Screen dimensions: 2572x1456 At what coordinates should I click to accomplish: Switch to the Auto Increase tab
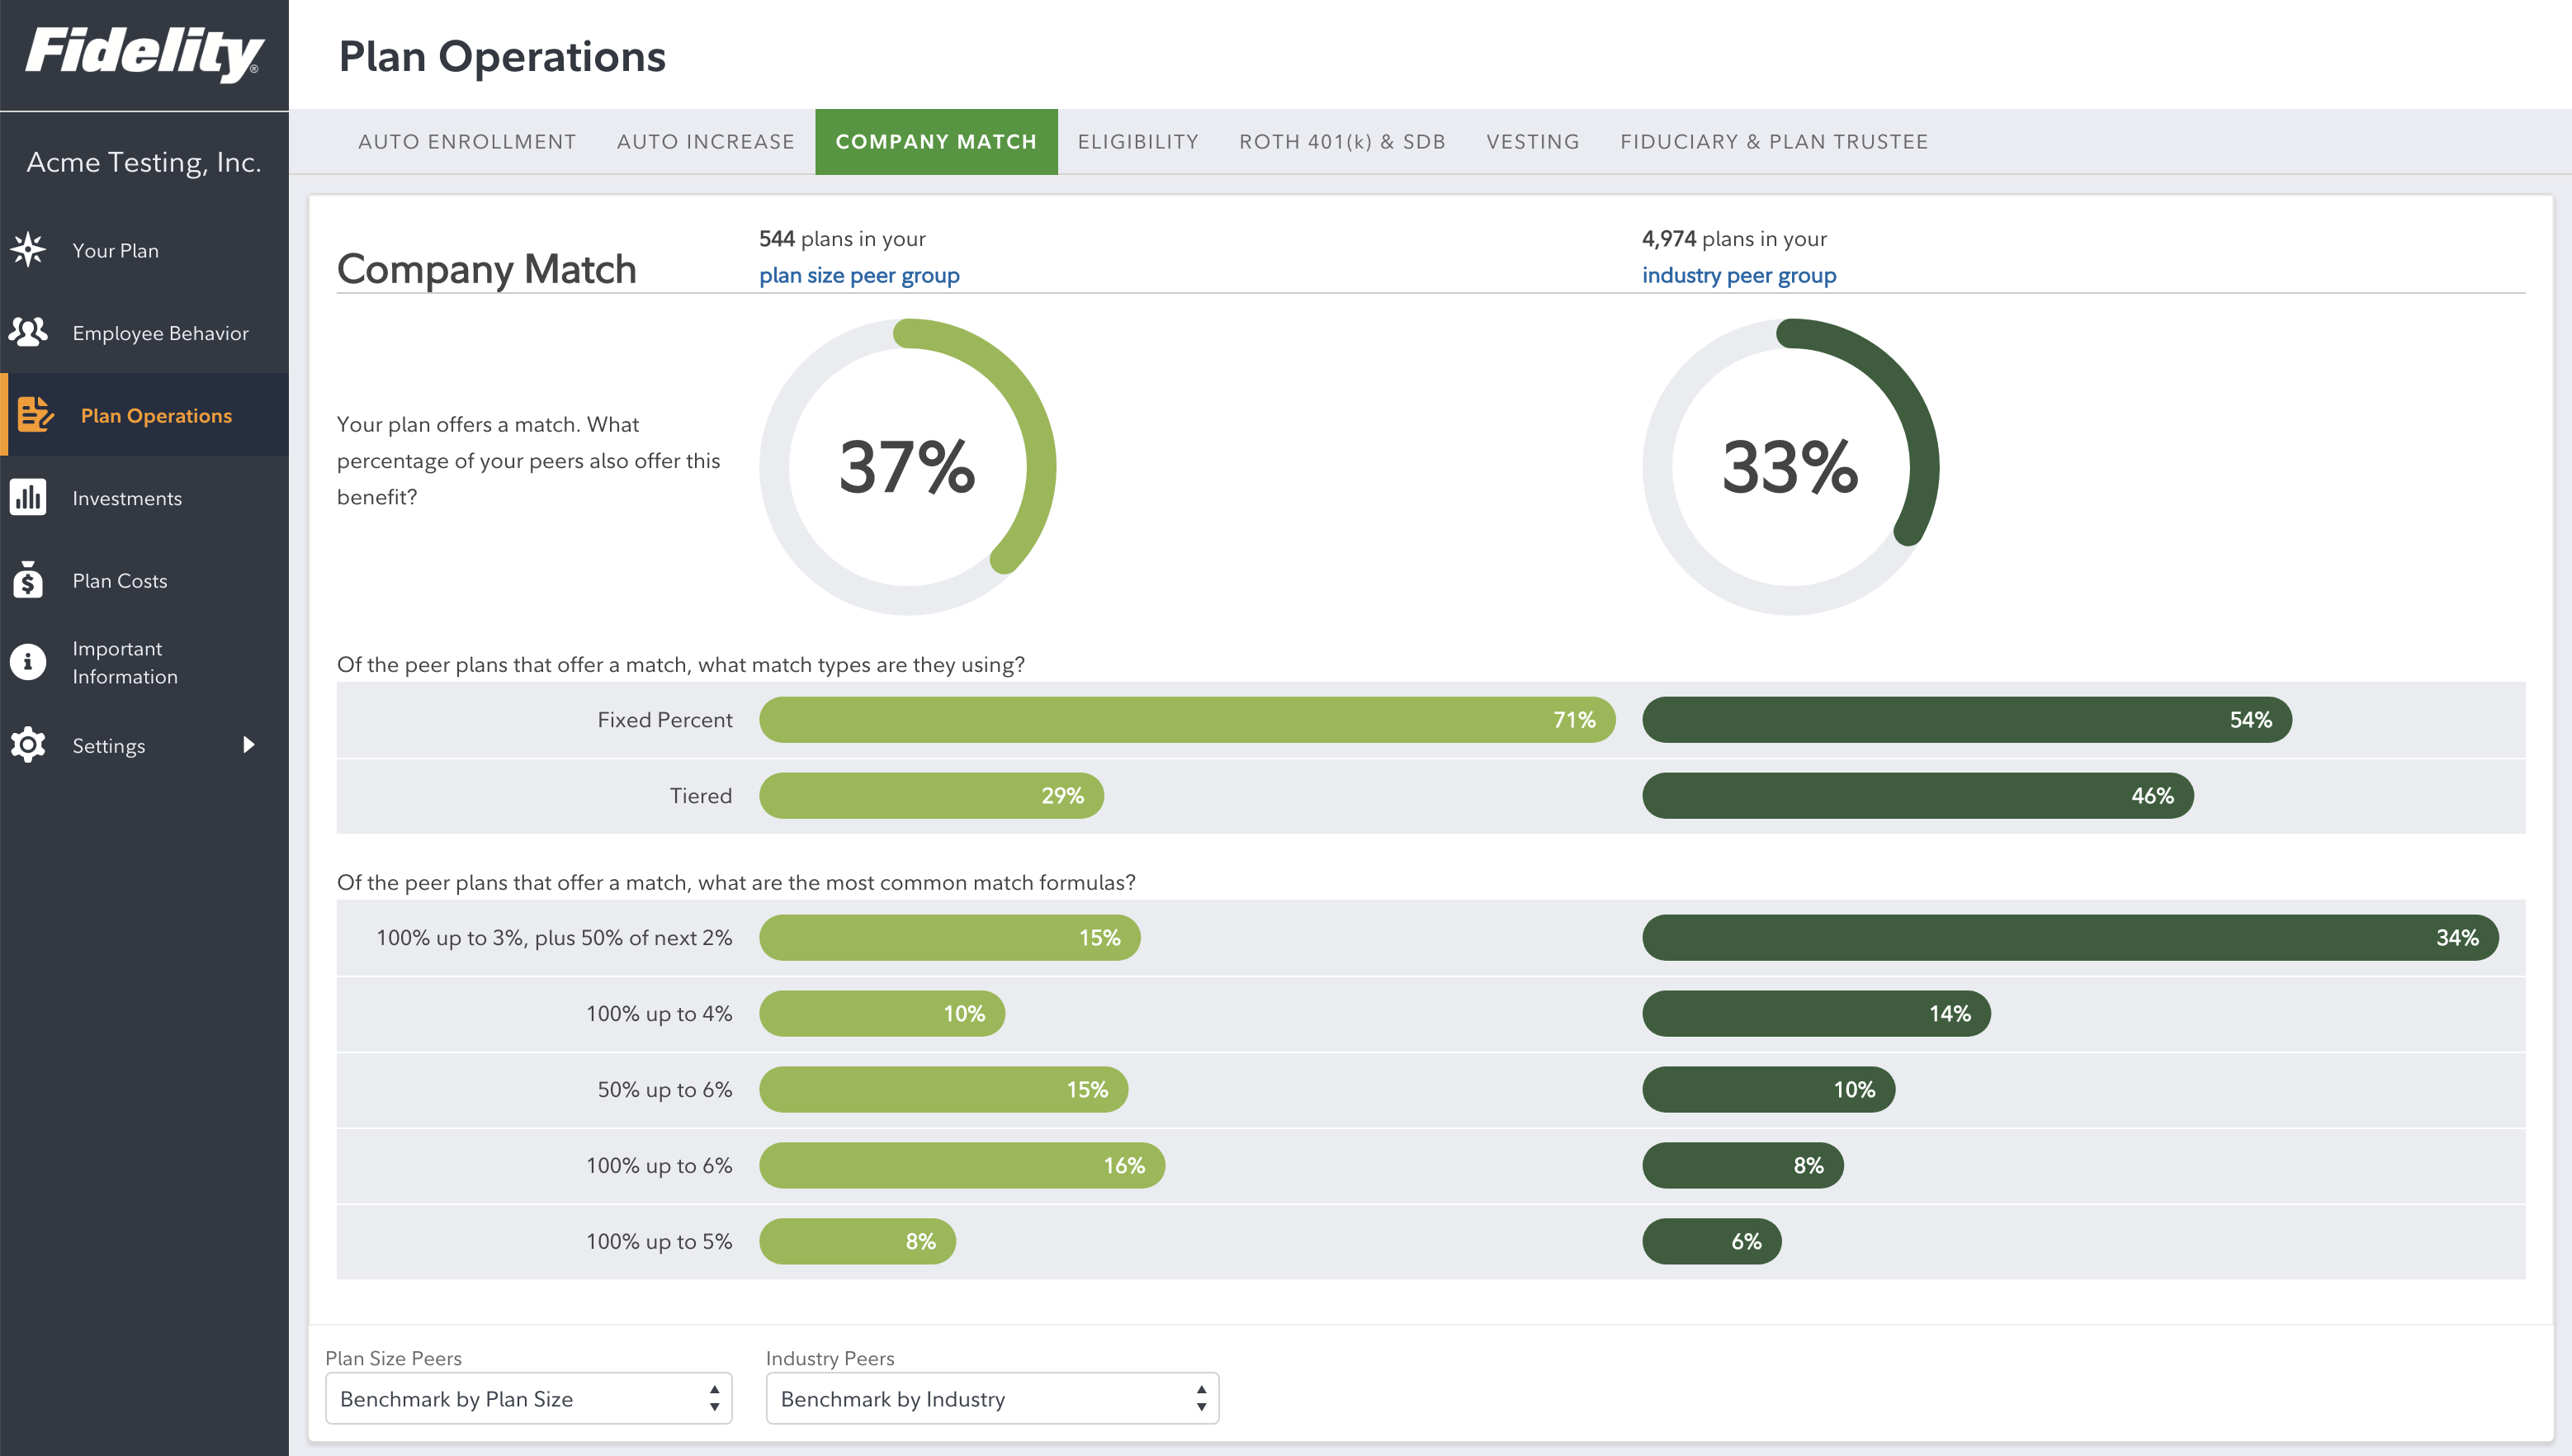705,142
